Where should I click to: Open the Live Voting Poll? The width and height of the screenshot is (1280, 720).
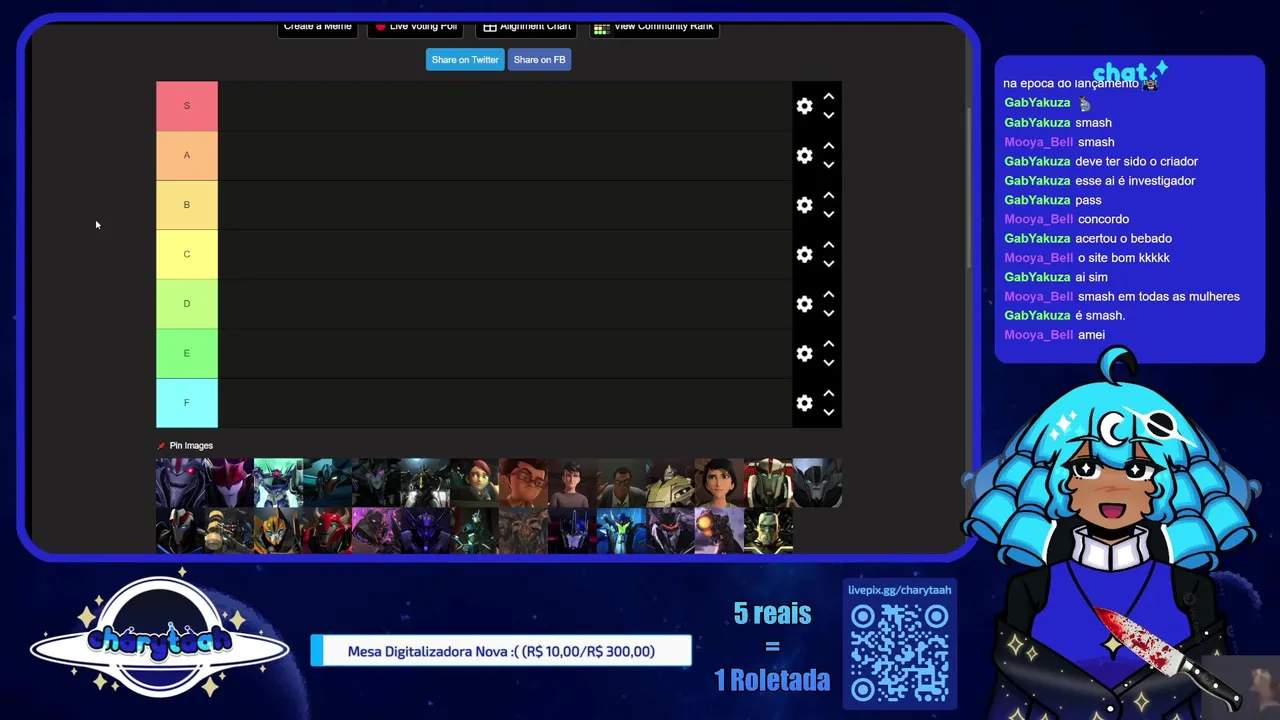coord(415,28)
